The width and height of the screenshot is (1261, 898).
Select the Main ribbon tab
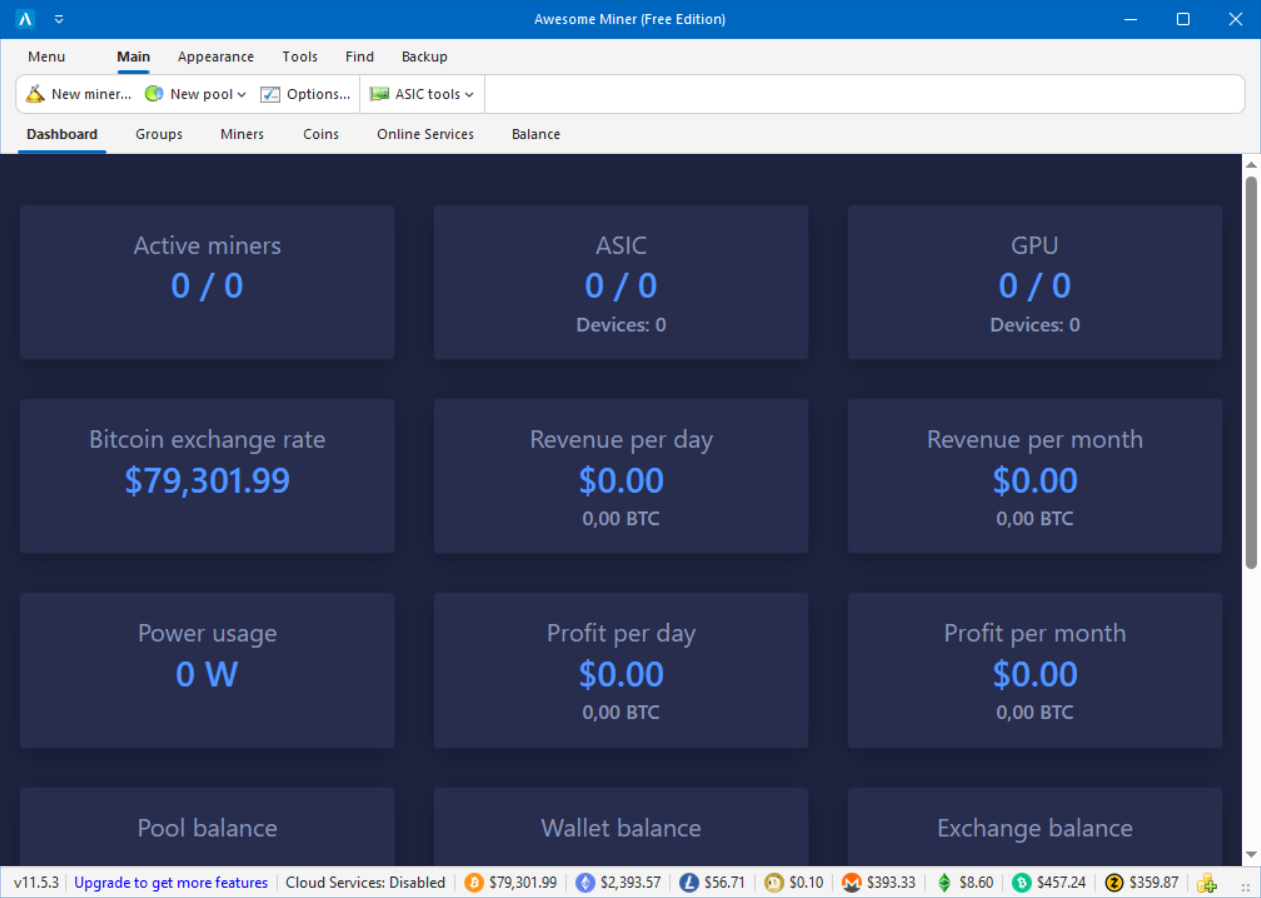133,57
